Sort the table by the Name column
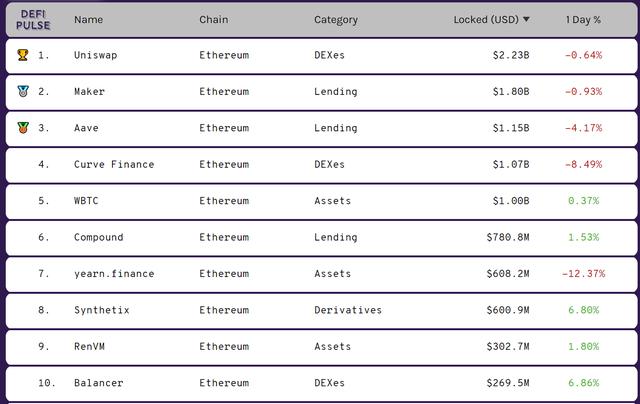The image size is (640, 404). (x=89, y=20)
